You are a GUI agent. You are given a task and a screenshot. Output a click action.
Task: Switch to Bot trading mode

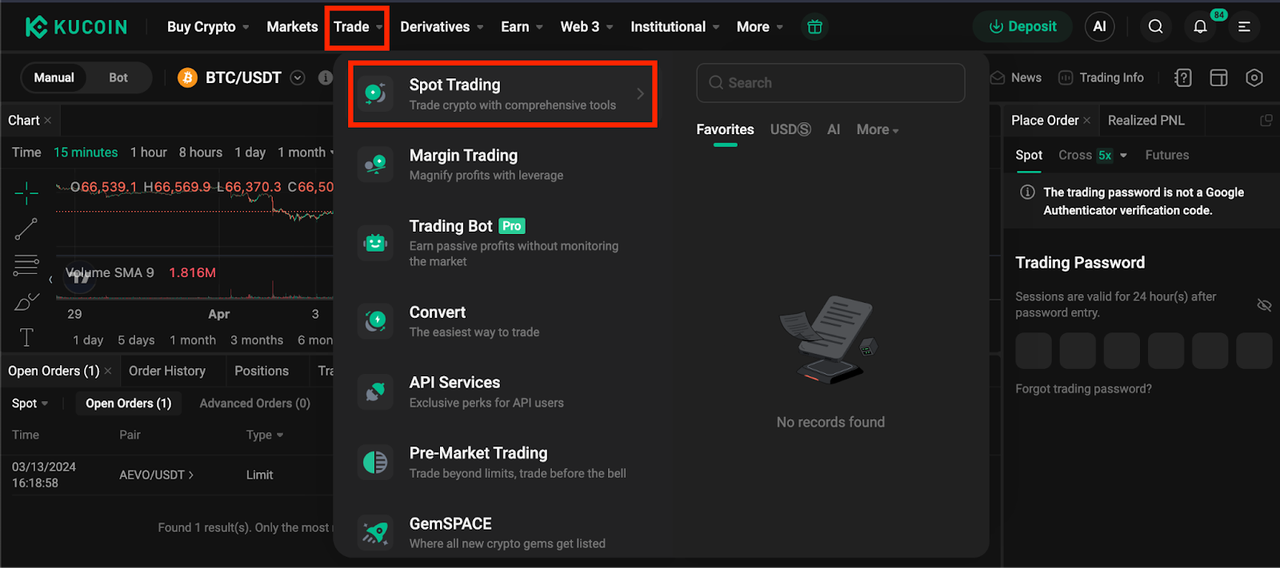118,78
